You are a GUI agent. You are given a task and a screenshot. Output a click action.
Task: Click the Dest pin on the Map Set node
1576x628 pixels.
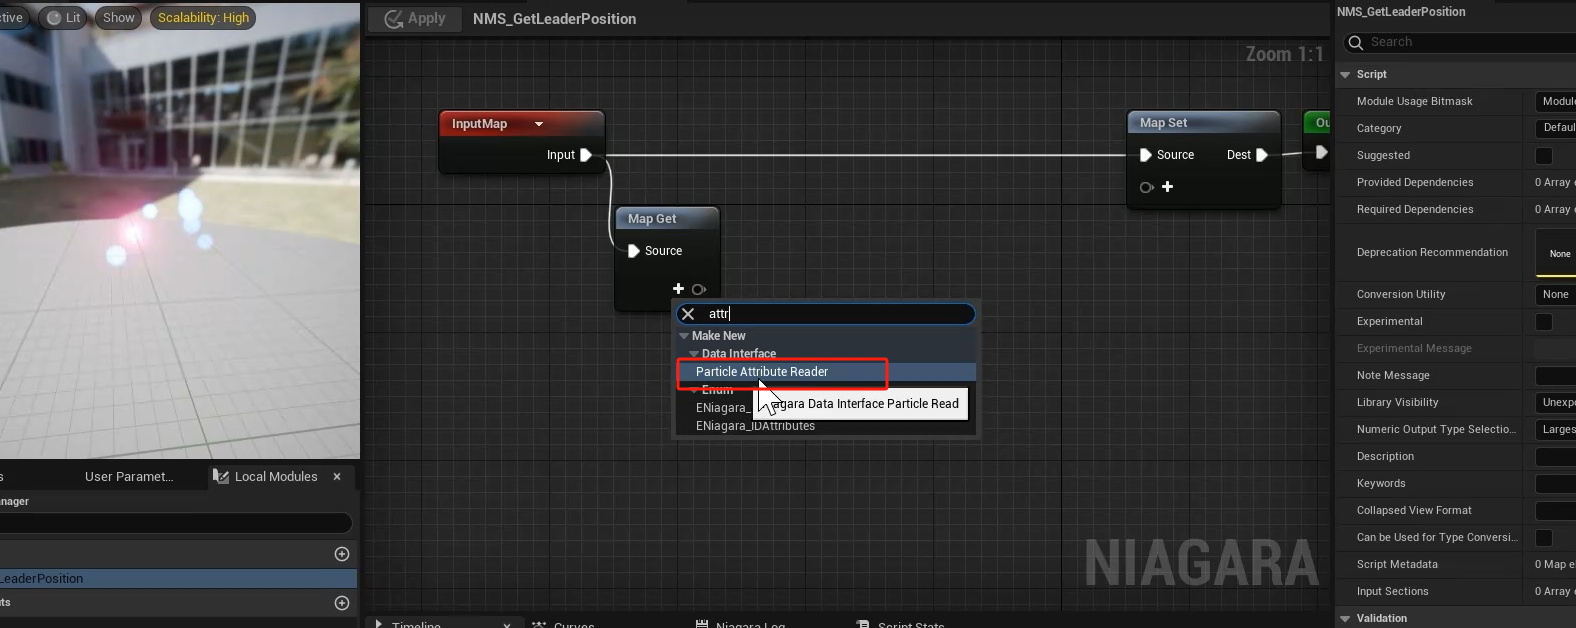[x=1262, y=155]
